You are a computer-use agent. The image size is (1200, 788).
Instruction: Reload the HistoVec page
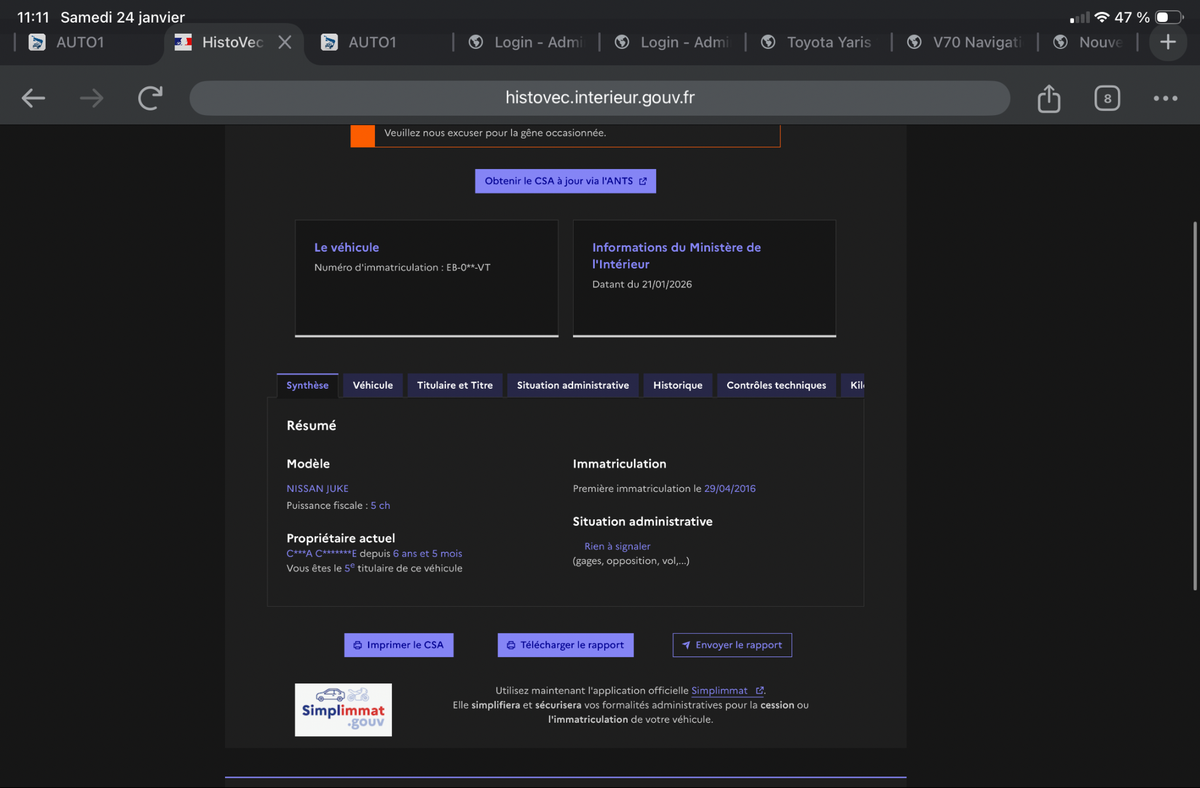150,98
